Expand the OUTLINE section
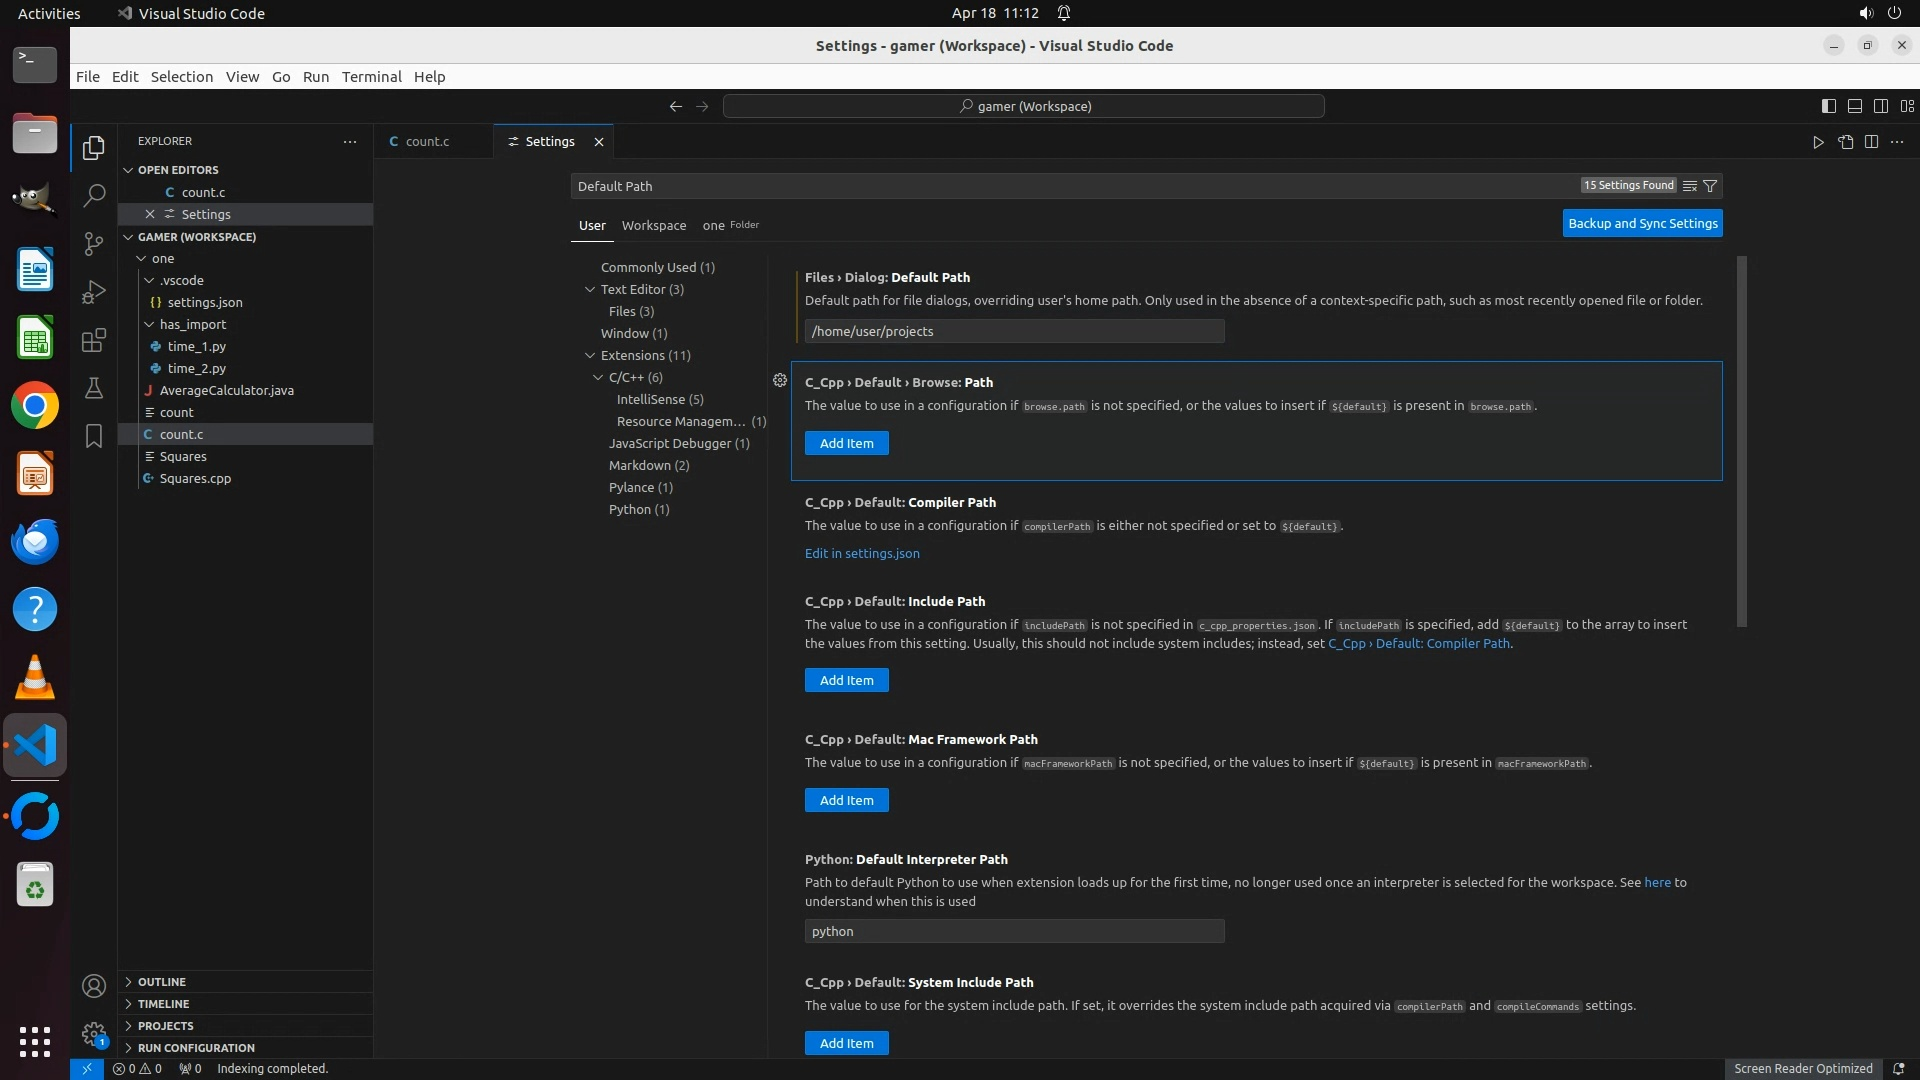1920x1080 pixels. [x=161, y=982]
